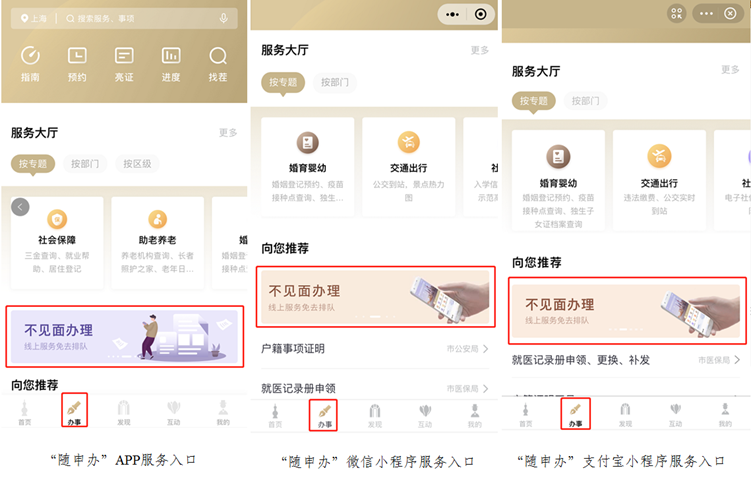The width and height of the screenshot is (751, 478).
Task: Switch to 办事 tab in APP bottom bar
Action: point(74,410)
